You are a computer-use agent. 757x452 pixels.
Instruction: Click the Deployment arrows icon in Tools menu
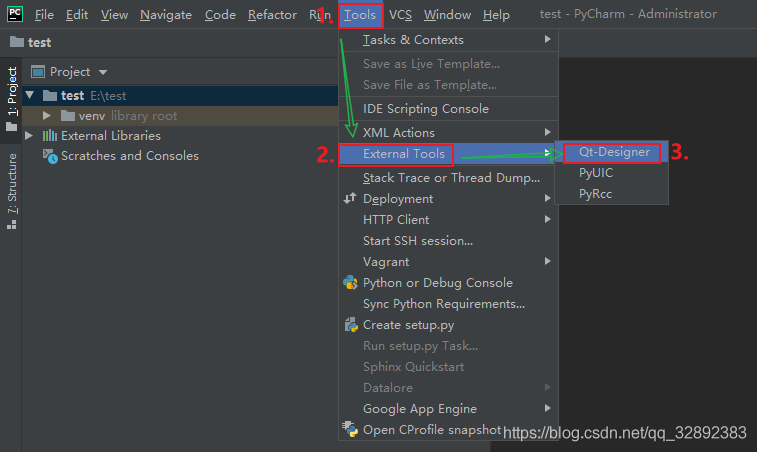[350, 199]
